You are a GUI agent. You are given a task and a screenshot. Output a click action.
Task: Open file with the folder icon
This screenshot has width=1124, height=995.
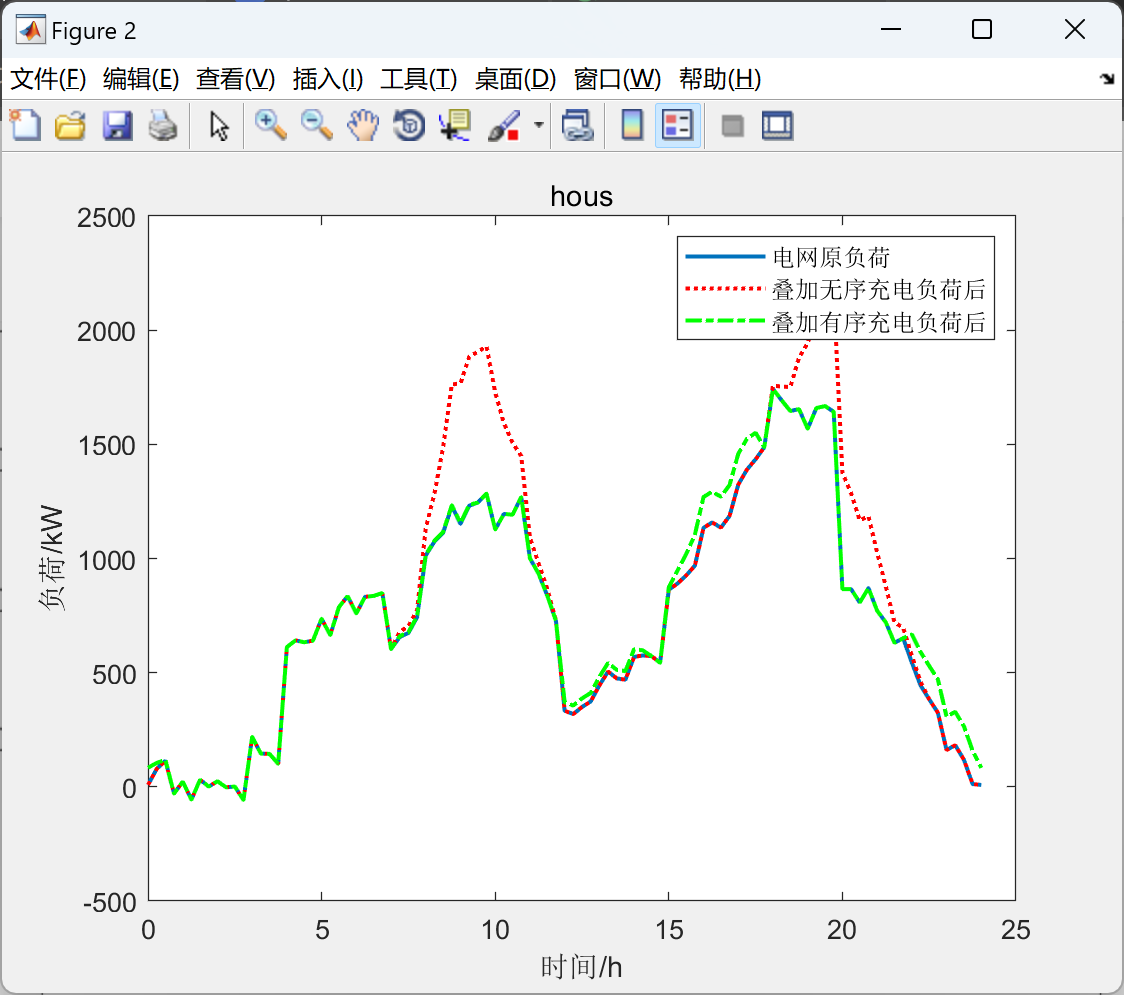click(x=70, y=125)
